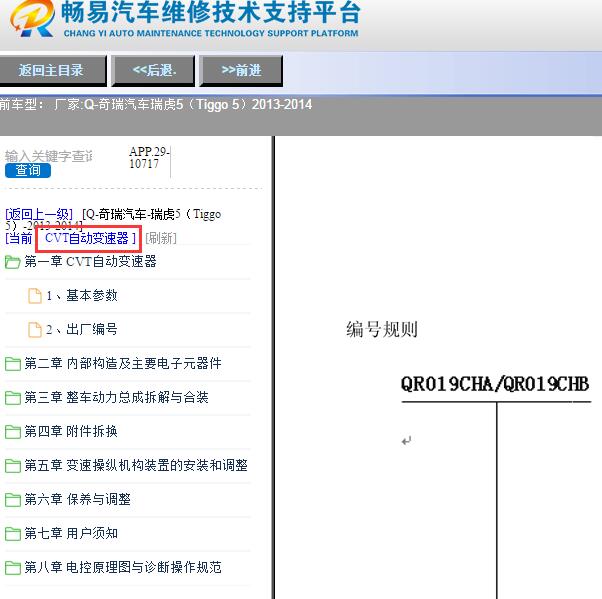Click the 编号规则 heading in document
This screenshot has height=599, width=602.
[x=382, y=329]
